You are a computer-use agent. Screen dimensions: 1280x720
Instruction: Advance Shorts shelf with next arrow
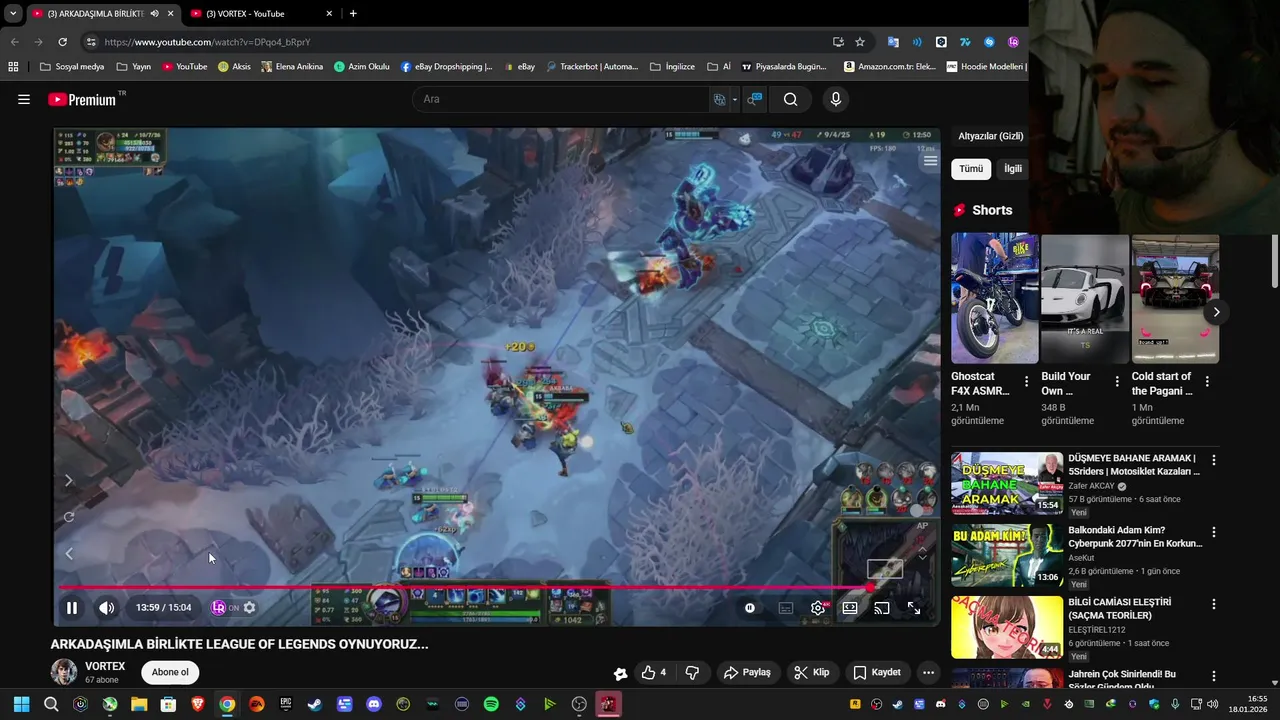[1216, 312]
